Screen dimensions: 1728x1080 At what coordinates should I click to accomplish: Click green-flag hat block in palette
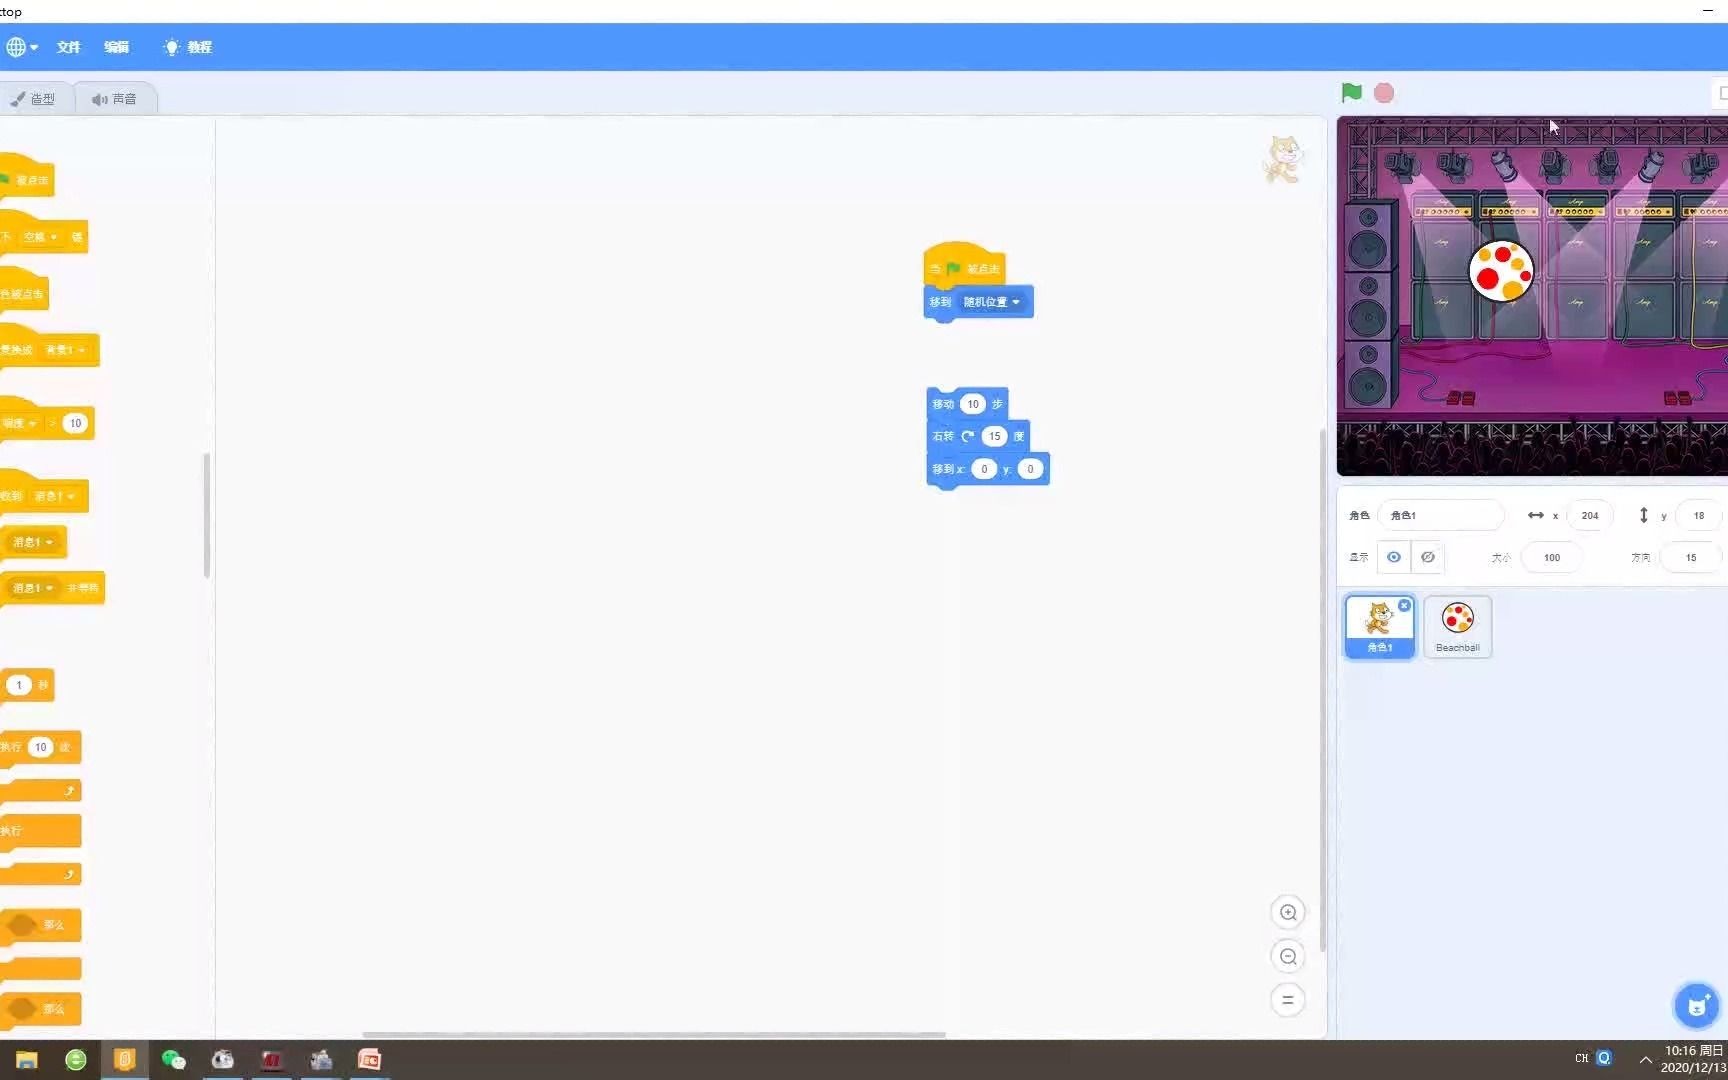pos(26,176)
